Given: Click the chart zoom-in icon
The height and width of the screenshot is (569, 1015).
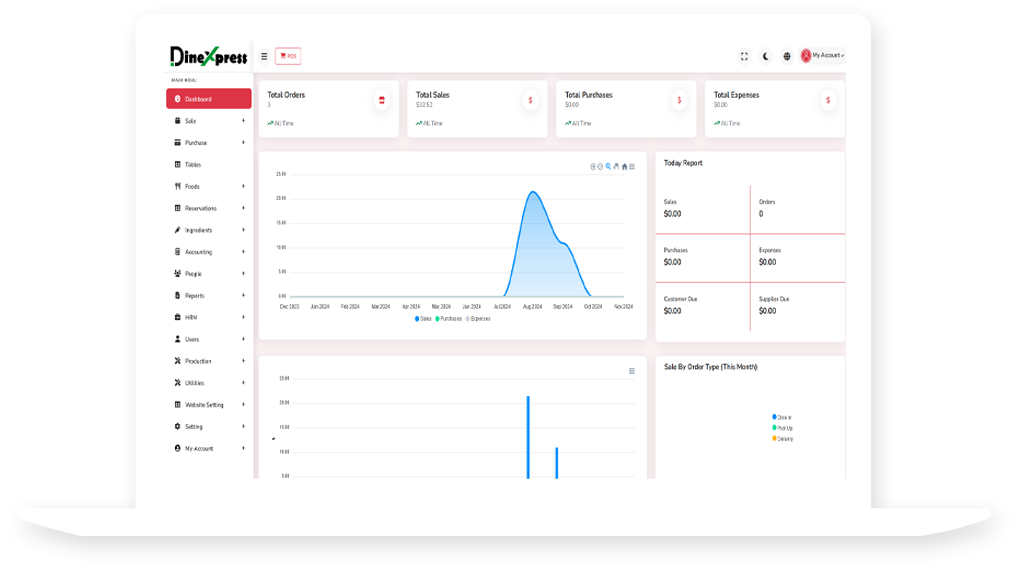Looking at the screenshot, I should click(592, 166).
